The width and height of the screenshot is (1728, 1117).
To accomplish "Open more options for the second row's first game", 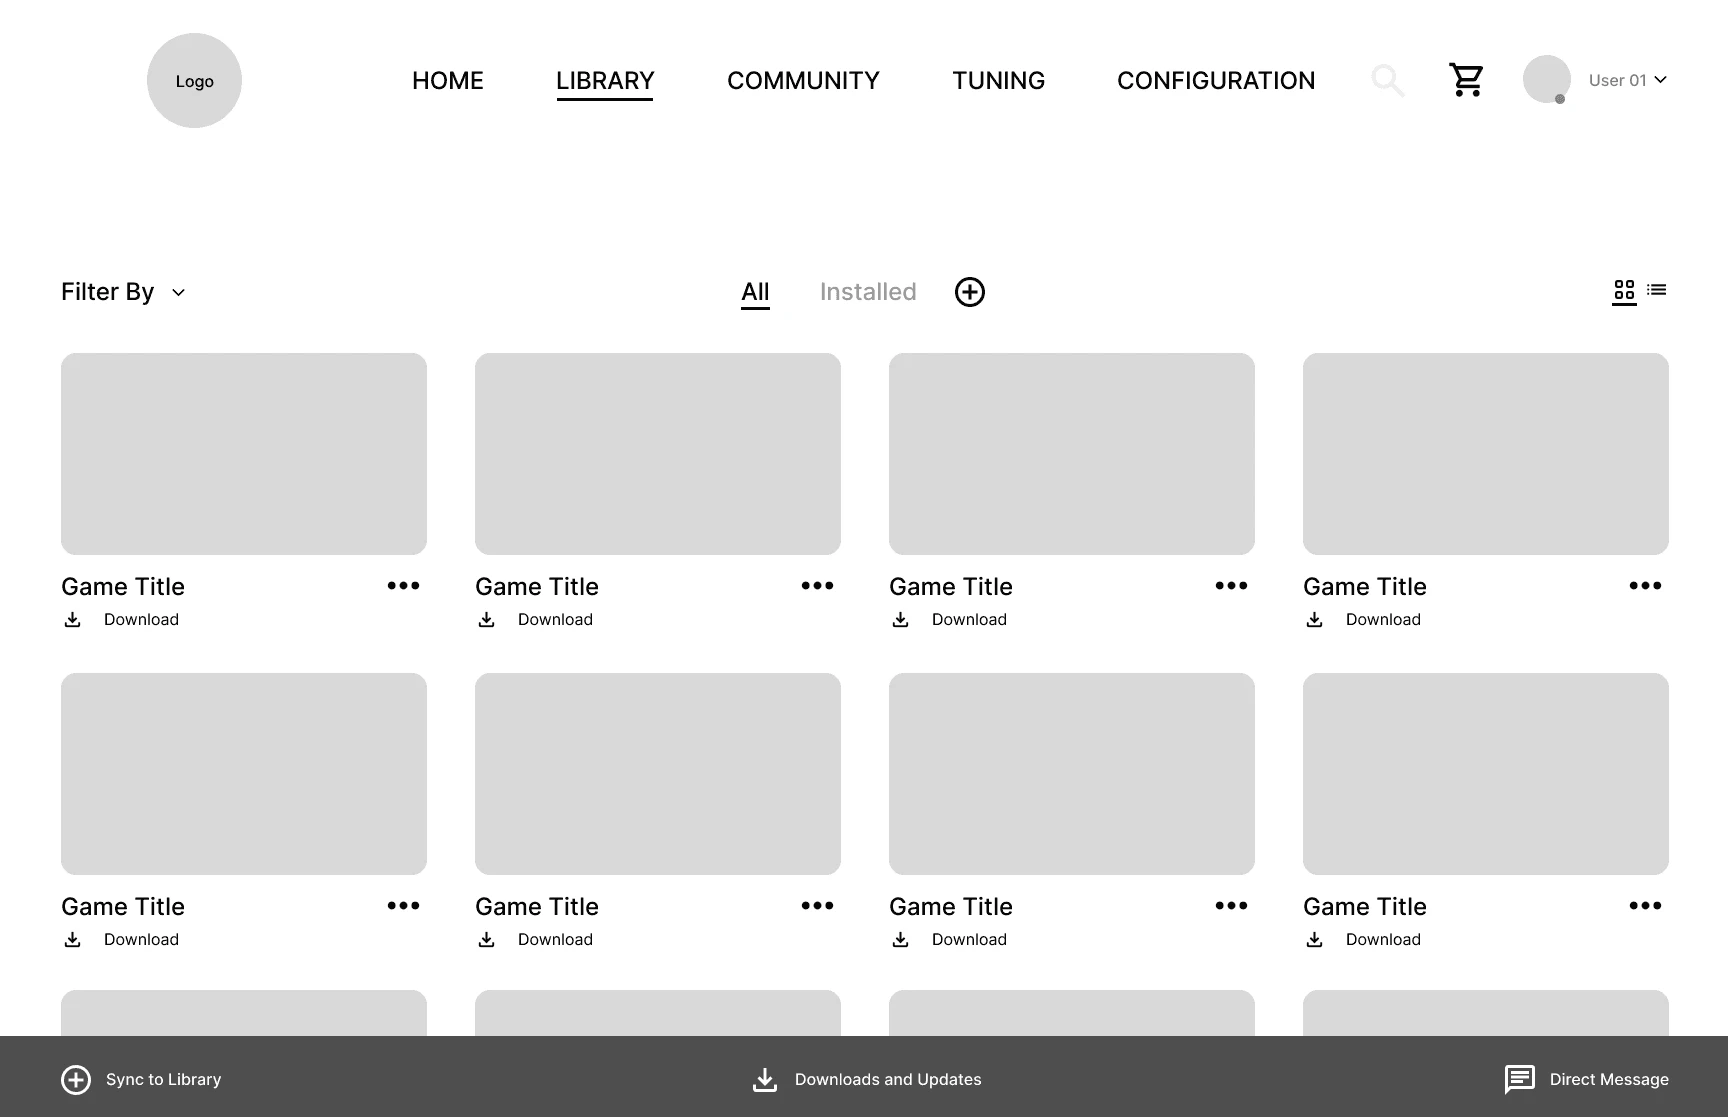I will (x=403, y=906).
